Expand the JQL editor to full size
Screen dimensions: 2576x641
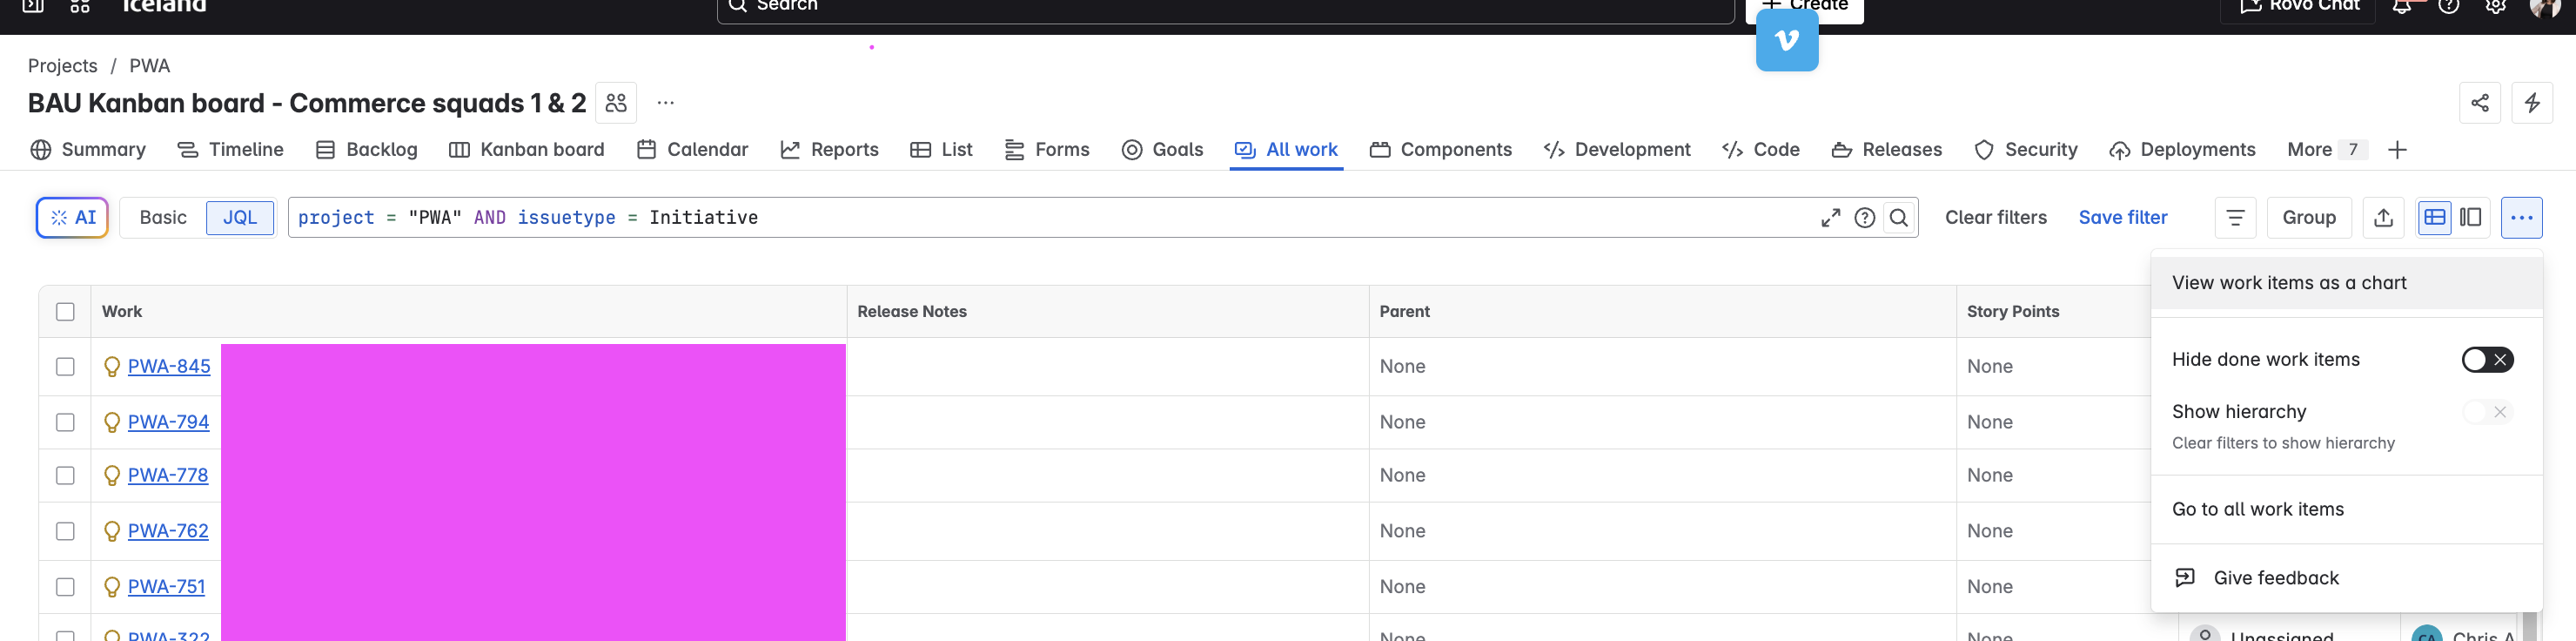[x=1831, y=218]
